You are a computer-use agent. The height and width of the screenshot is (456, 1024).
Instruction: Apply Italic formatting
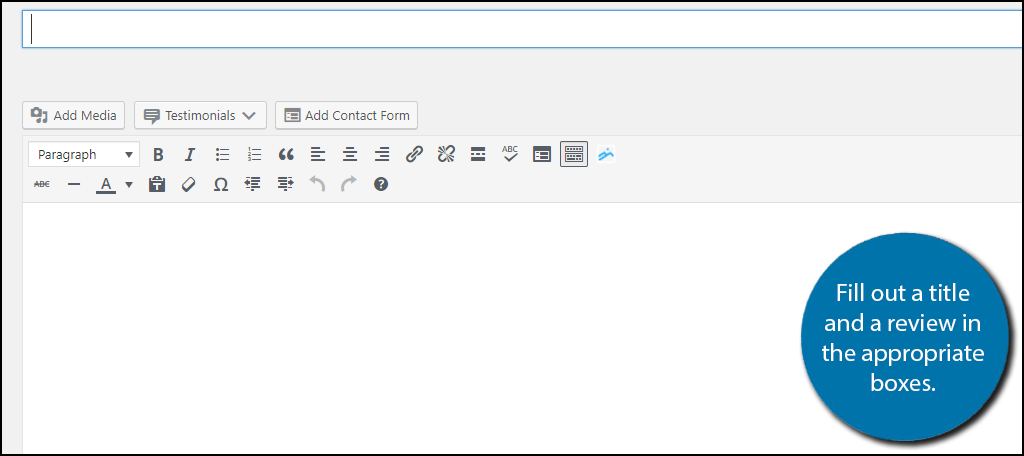tap(189, 155)
